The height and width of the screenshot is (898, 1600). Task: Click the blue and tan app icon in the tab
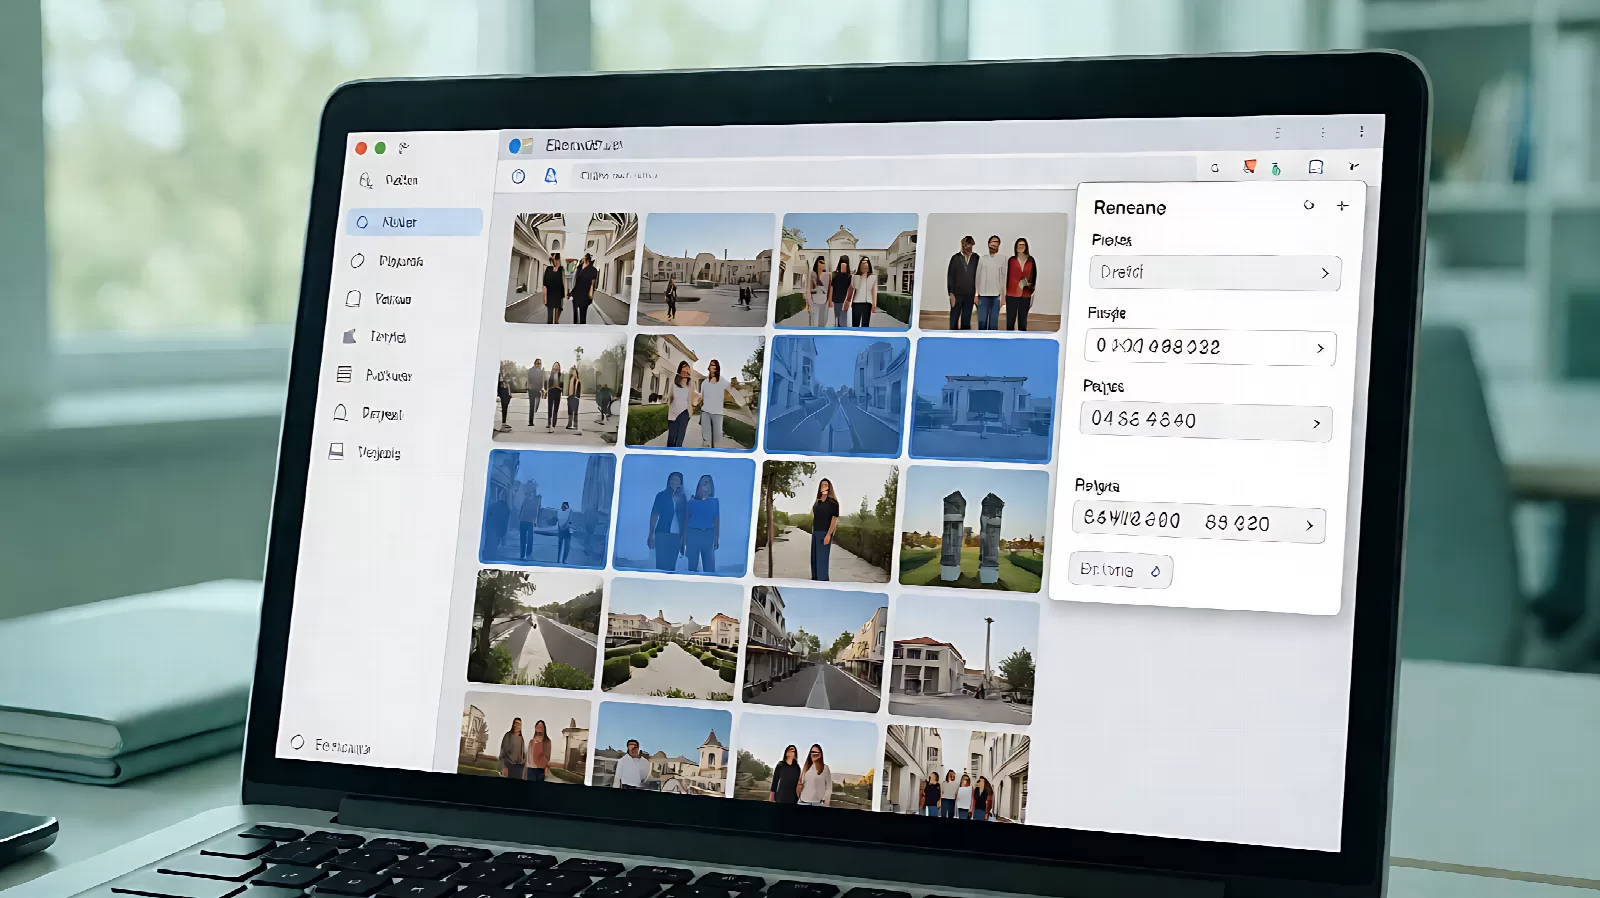click(x=520, y=146)
